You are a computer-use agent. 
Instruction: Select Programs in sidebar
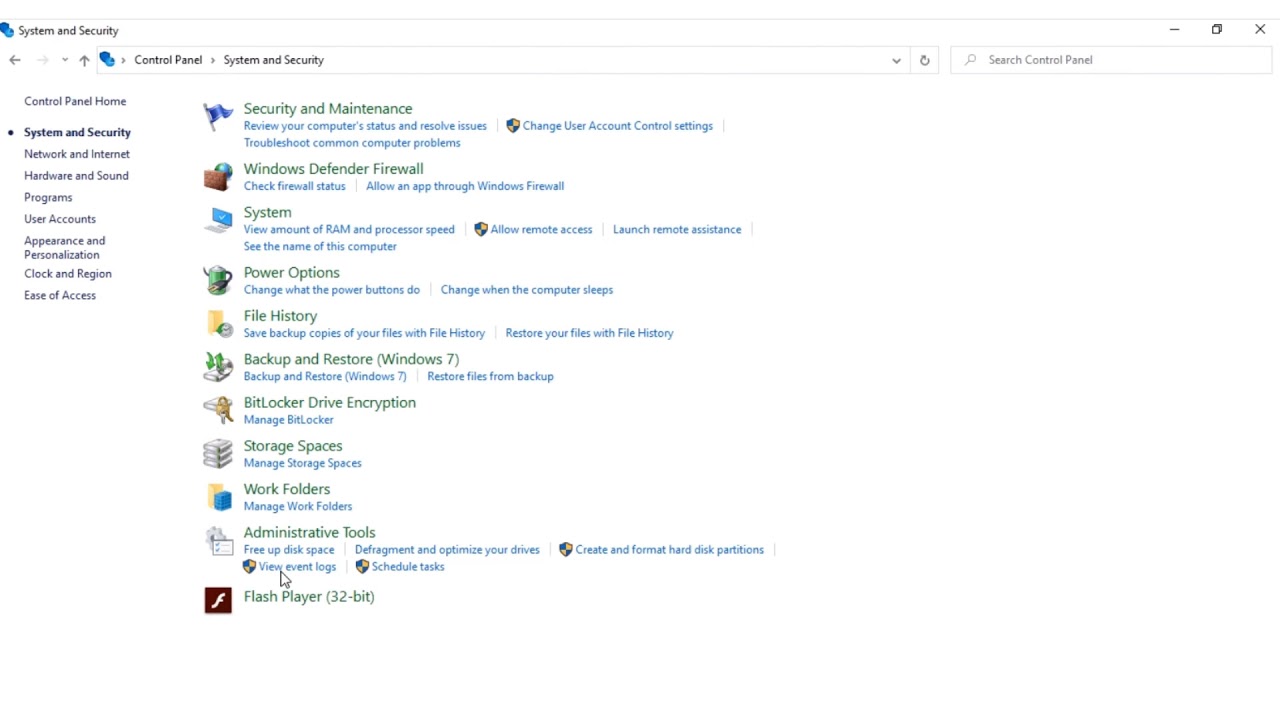pos(48,198)
